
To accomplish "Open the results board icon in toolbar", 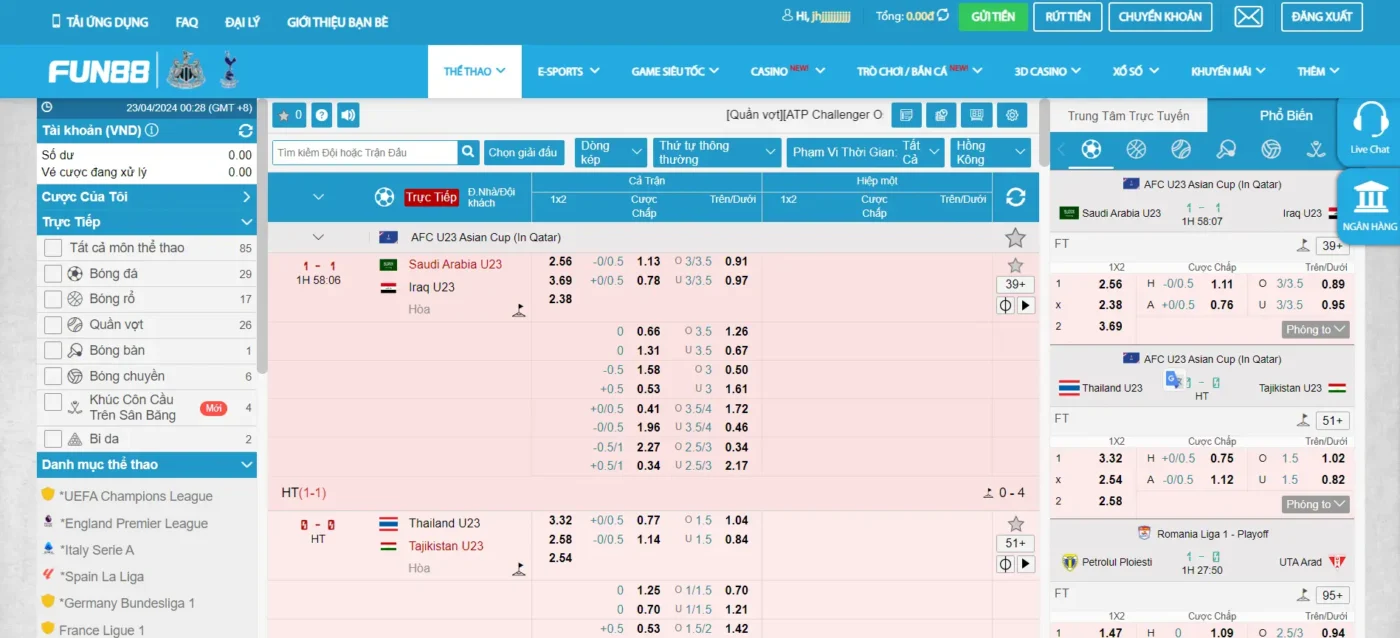I will pos(976,115).
